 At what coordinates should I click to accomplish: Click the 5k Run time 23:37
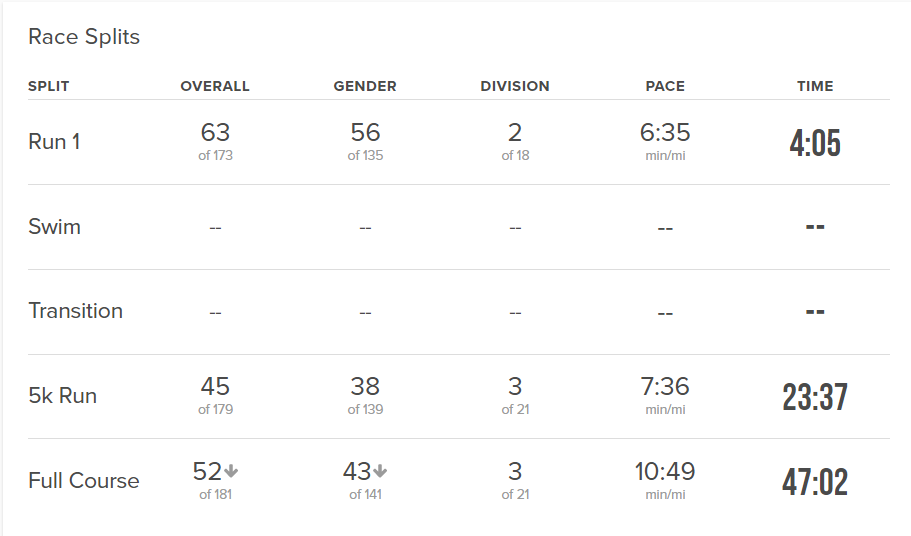(815, 397)
